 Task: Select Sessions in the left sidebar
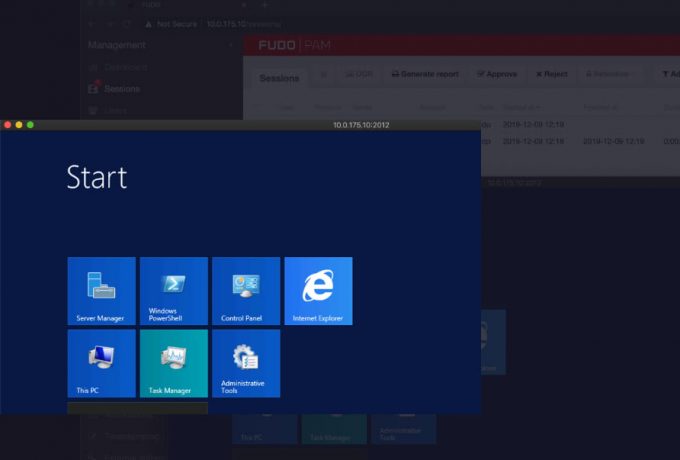pyautogui.click(x=122, y=88)
